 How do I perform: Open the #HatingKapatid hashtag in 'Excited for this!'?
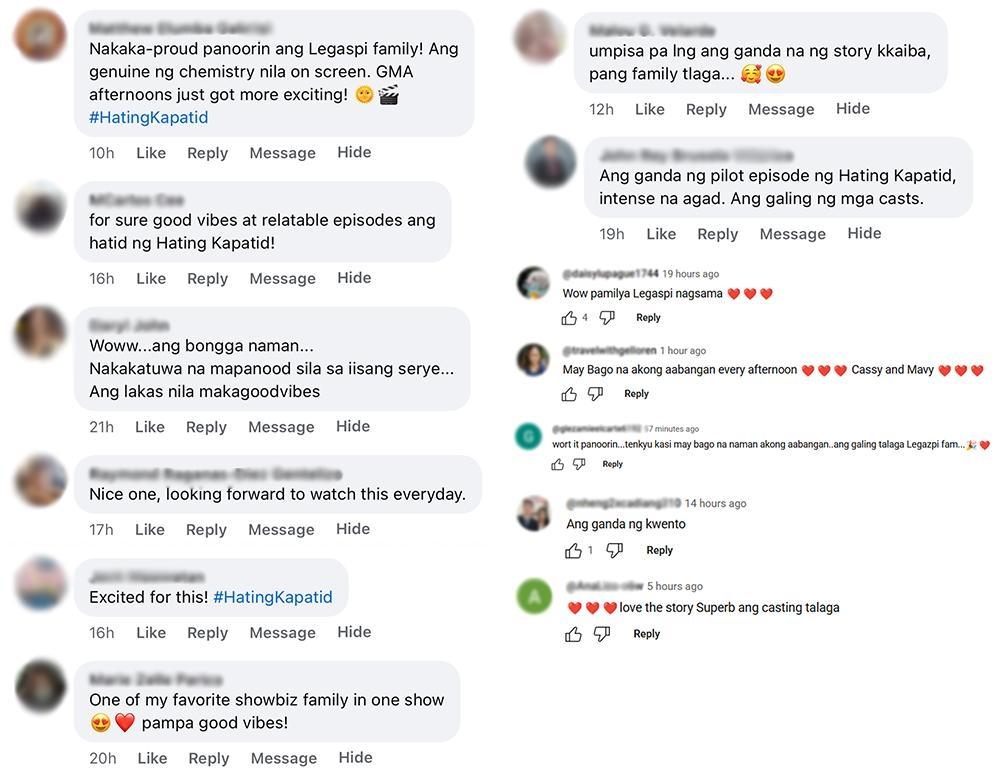point(272,597)
